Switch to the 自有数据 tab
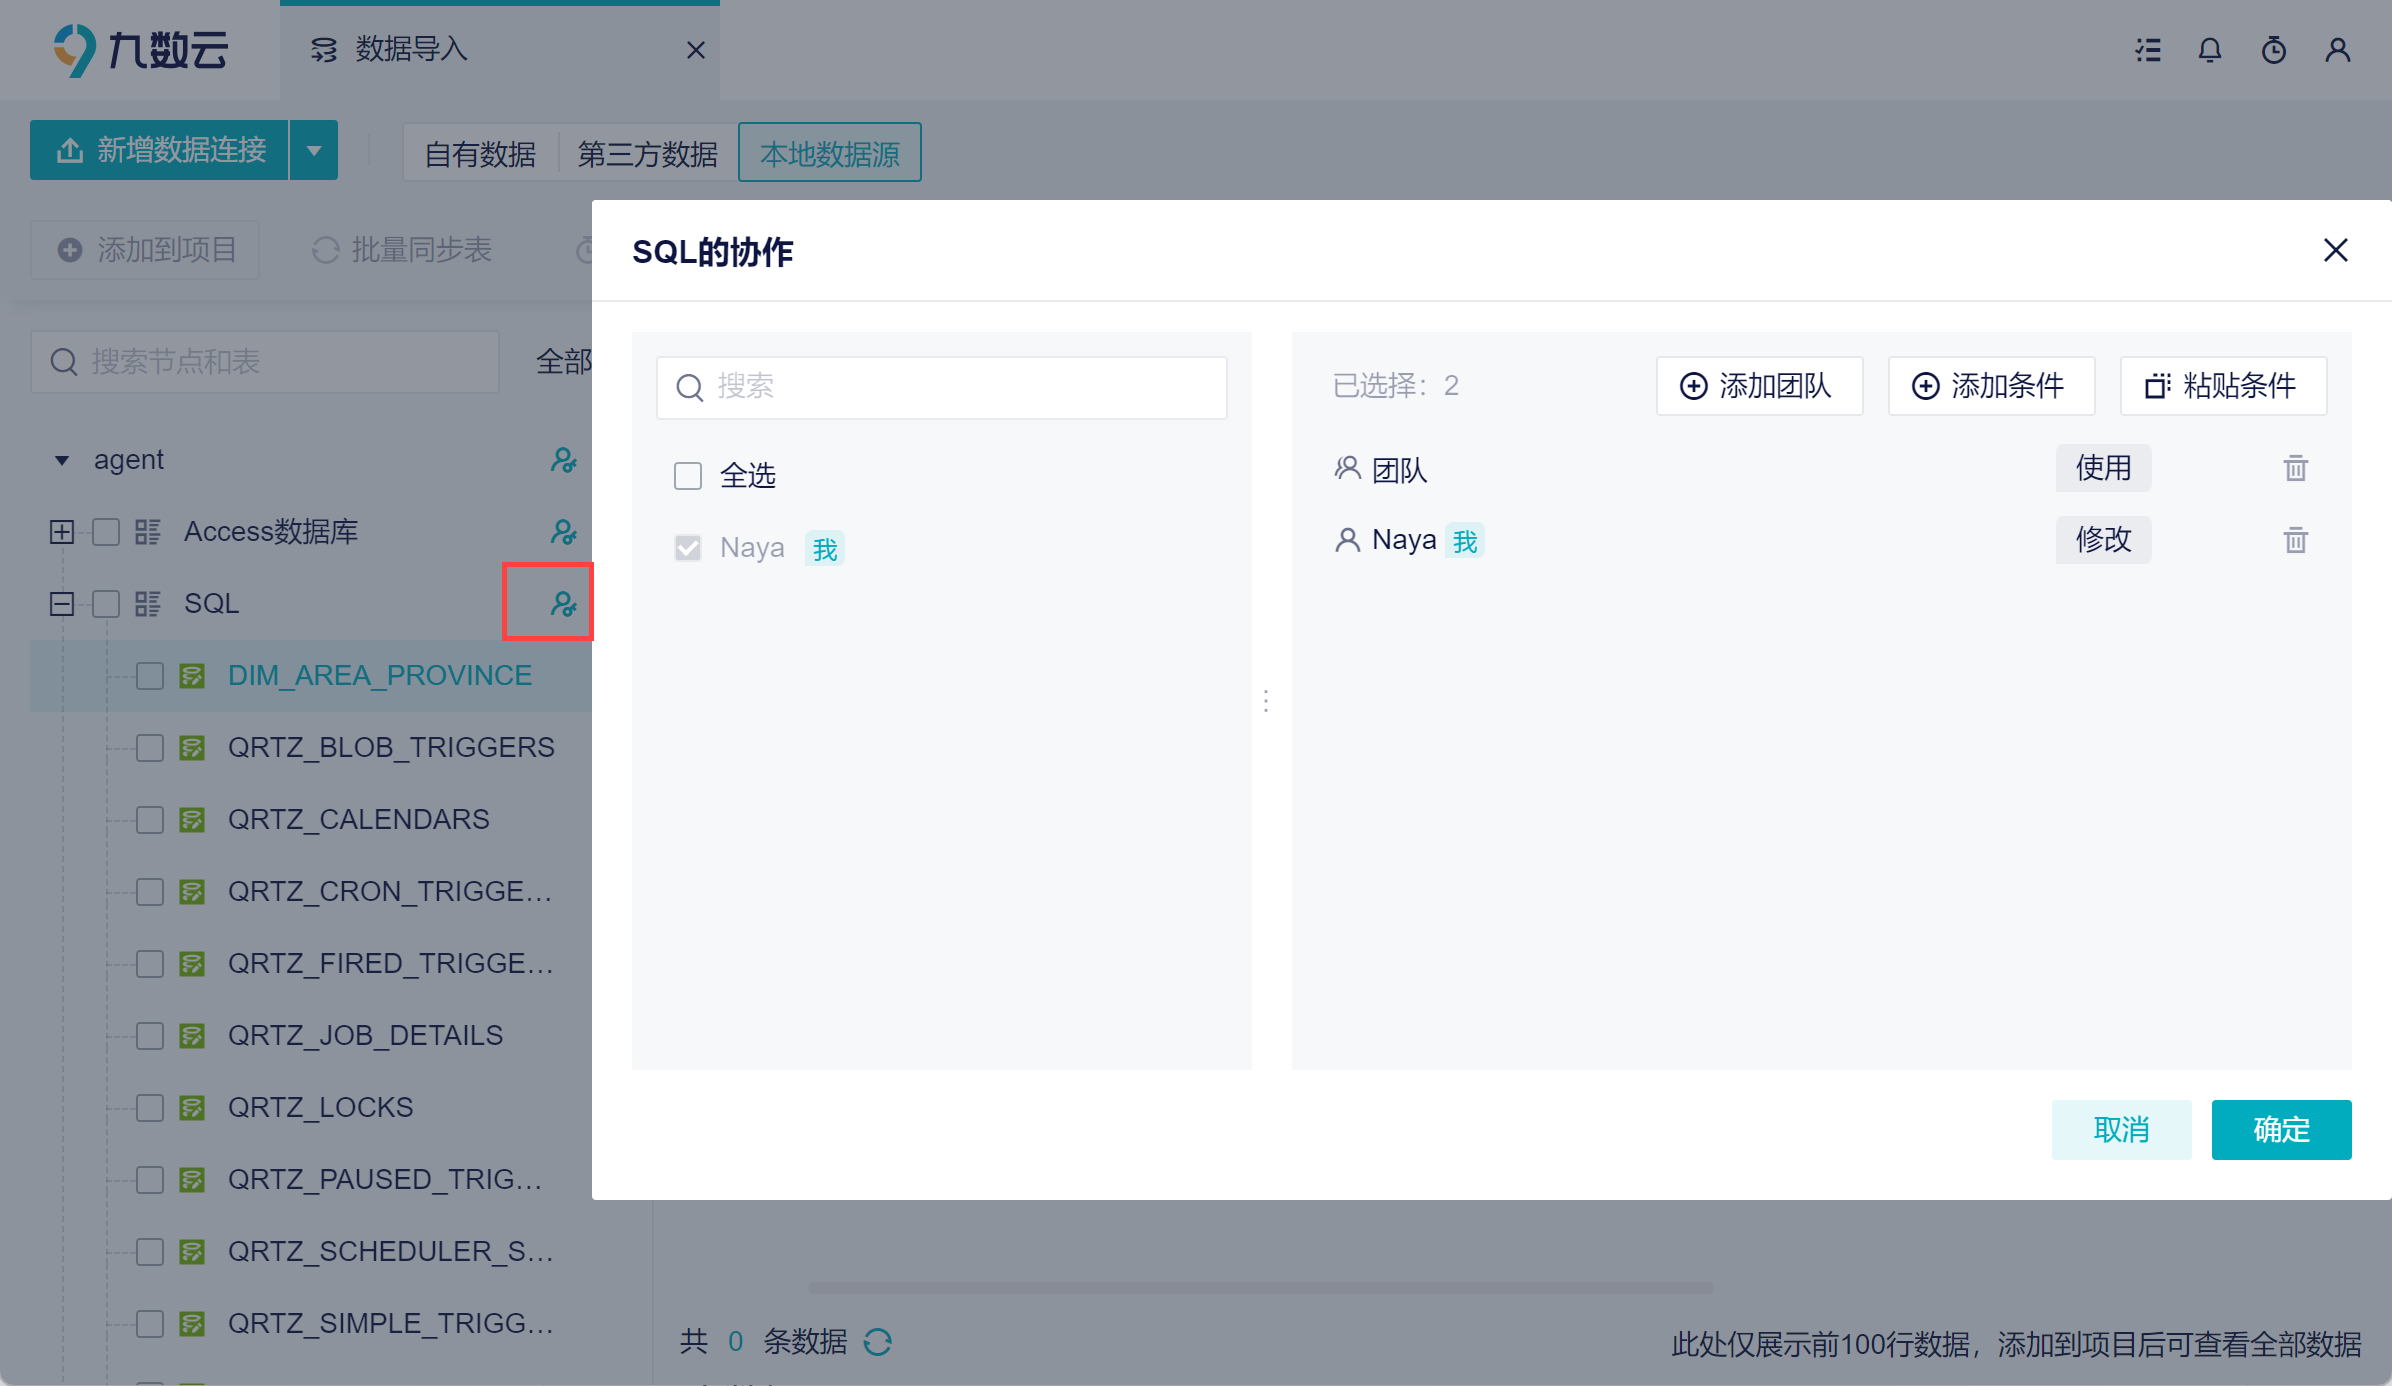Image resolution: width=2392 pixels, height=1386 pixels. (x=480, y=153)
